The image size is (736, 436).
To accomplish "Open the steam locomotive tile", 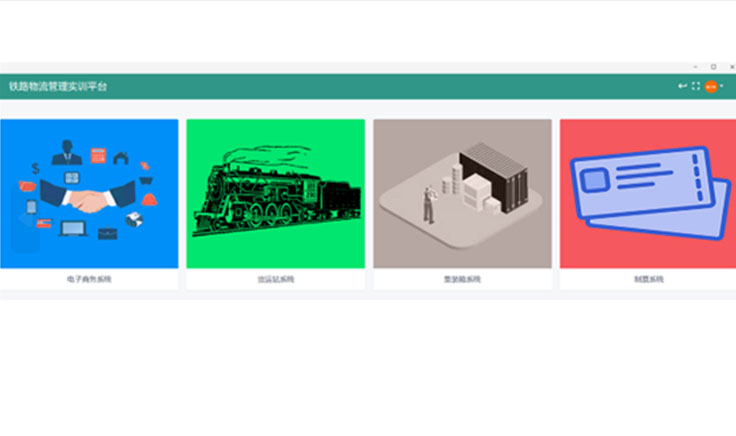I will [276, 194].
